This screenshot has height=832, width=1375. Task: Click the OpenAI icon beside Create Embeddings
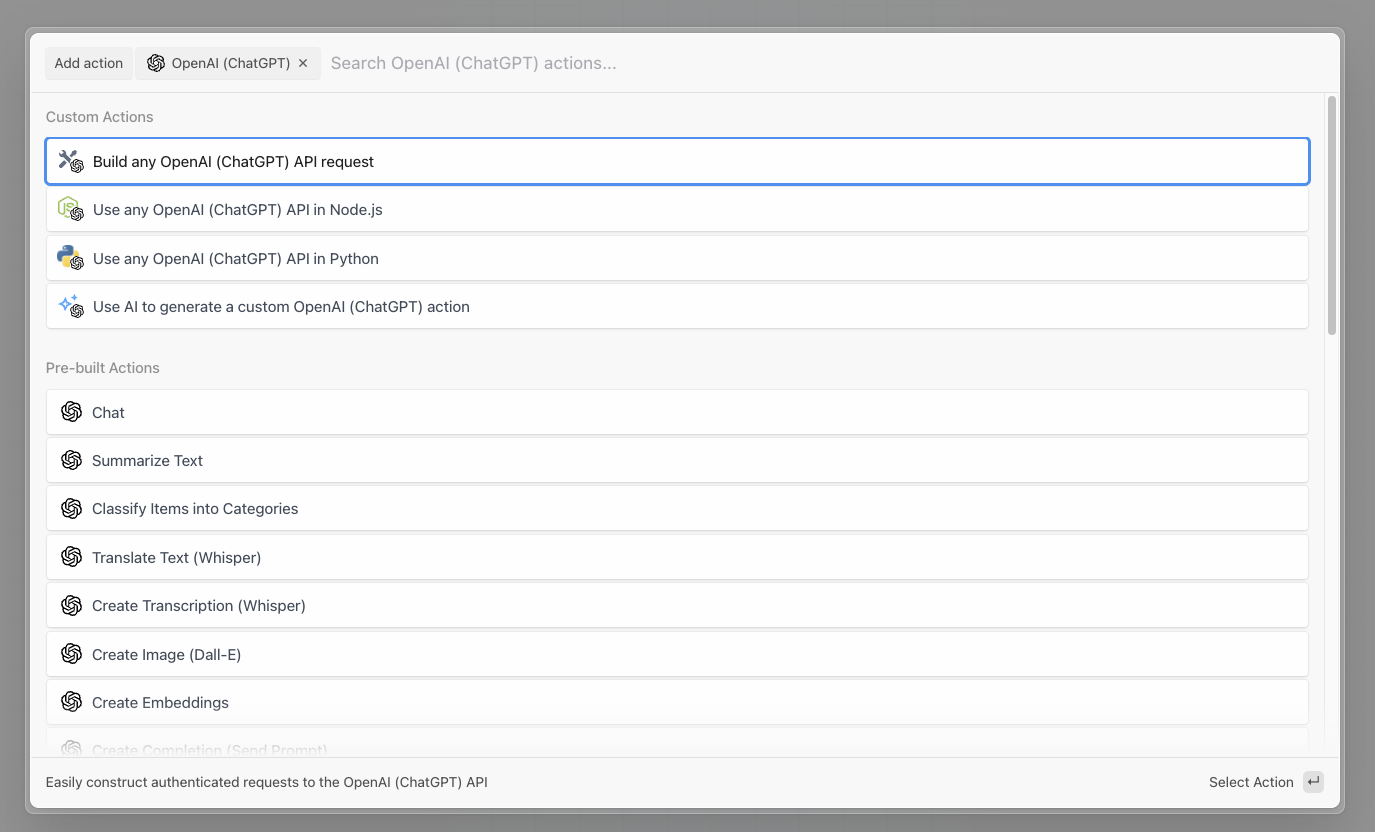click(x=71, y=702)
